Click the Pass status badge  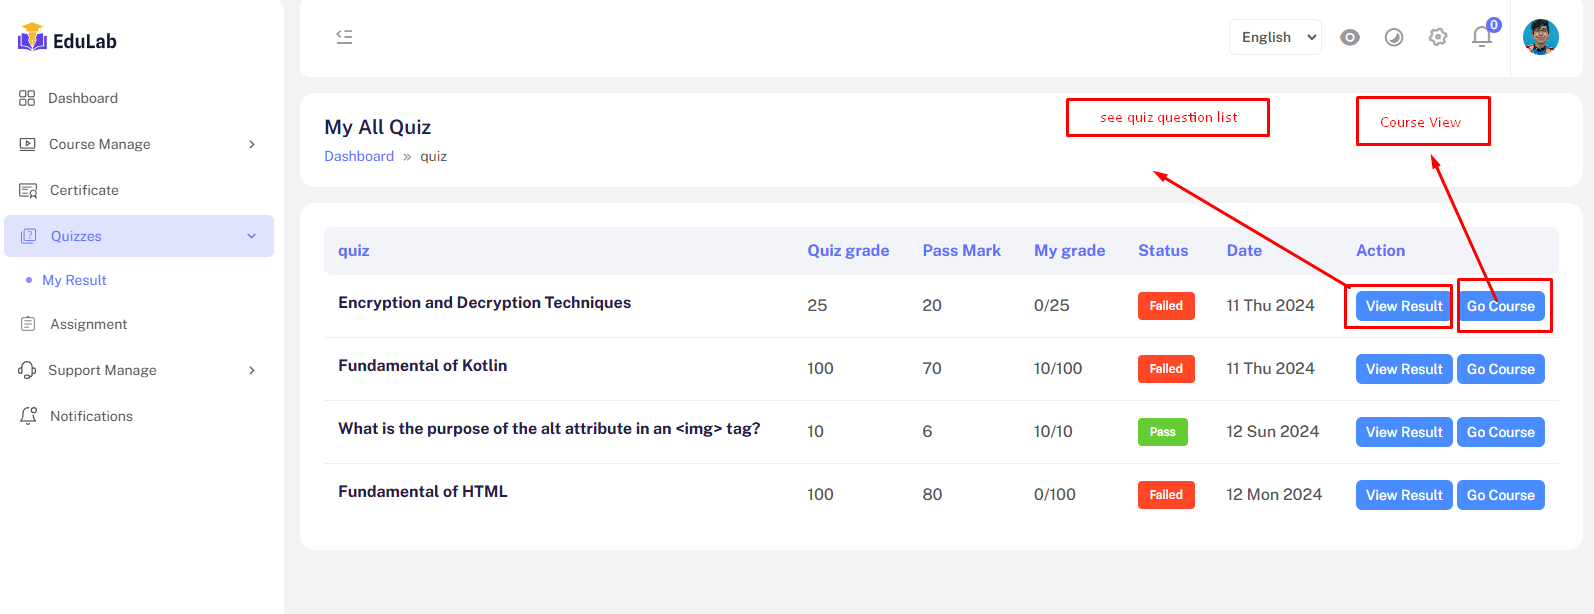tap(1162, 432)
